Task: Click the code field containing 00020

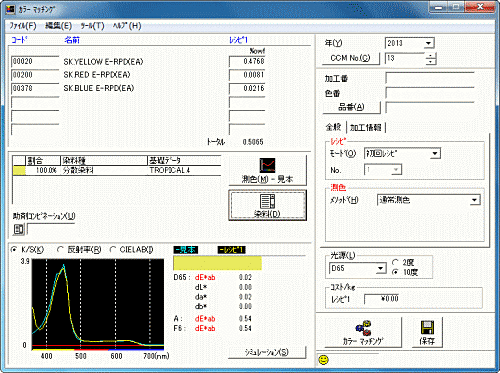Action: coord(35,62)
